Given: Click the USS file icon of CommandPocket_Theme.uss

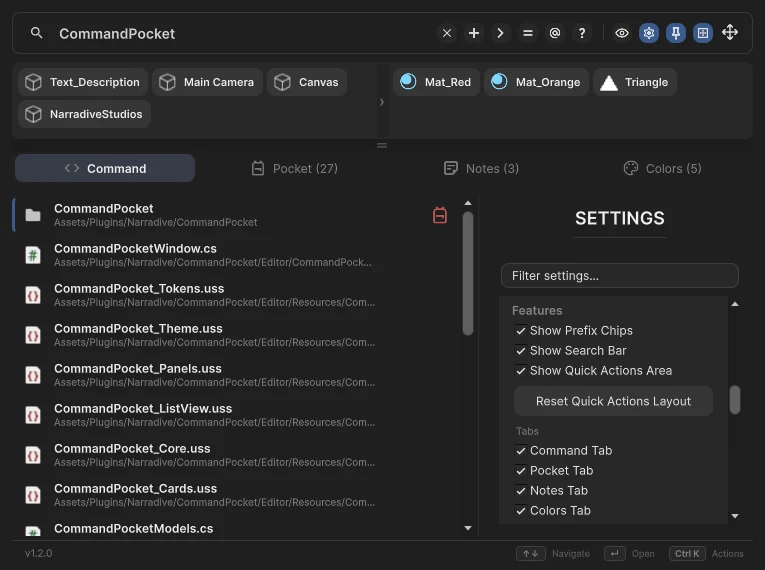Looking at the screenshot, I should (33, 335).
